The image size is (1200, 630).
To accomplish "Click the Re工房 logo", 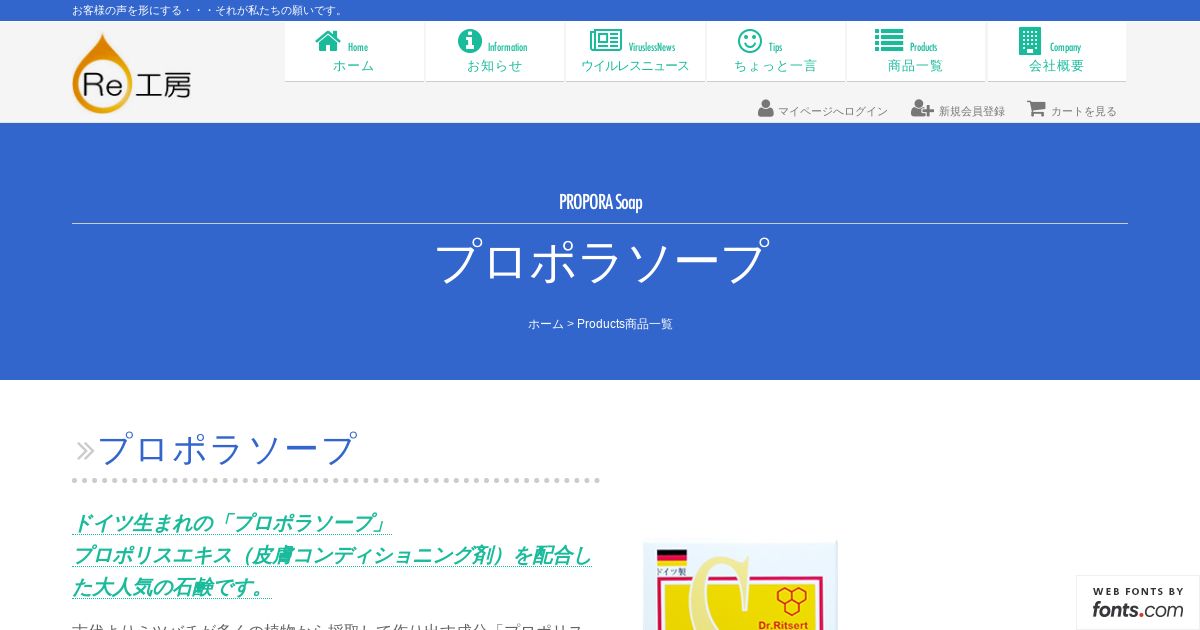I will point(131,74).
